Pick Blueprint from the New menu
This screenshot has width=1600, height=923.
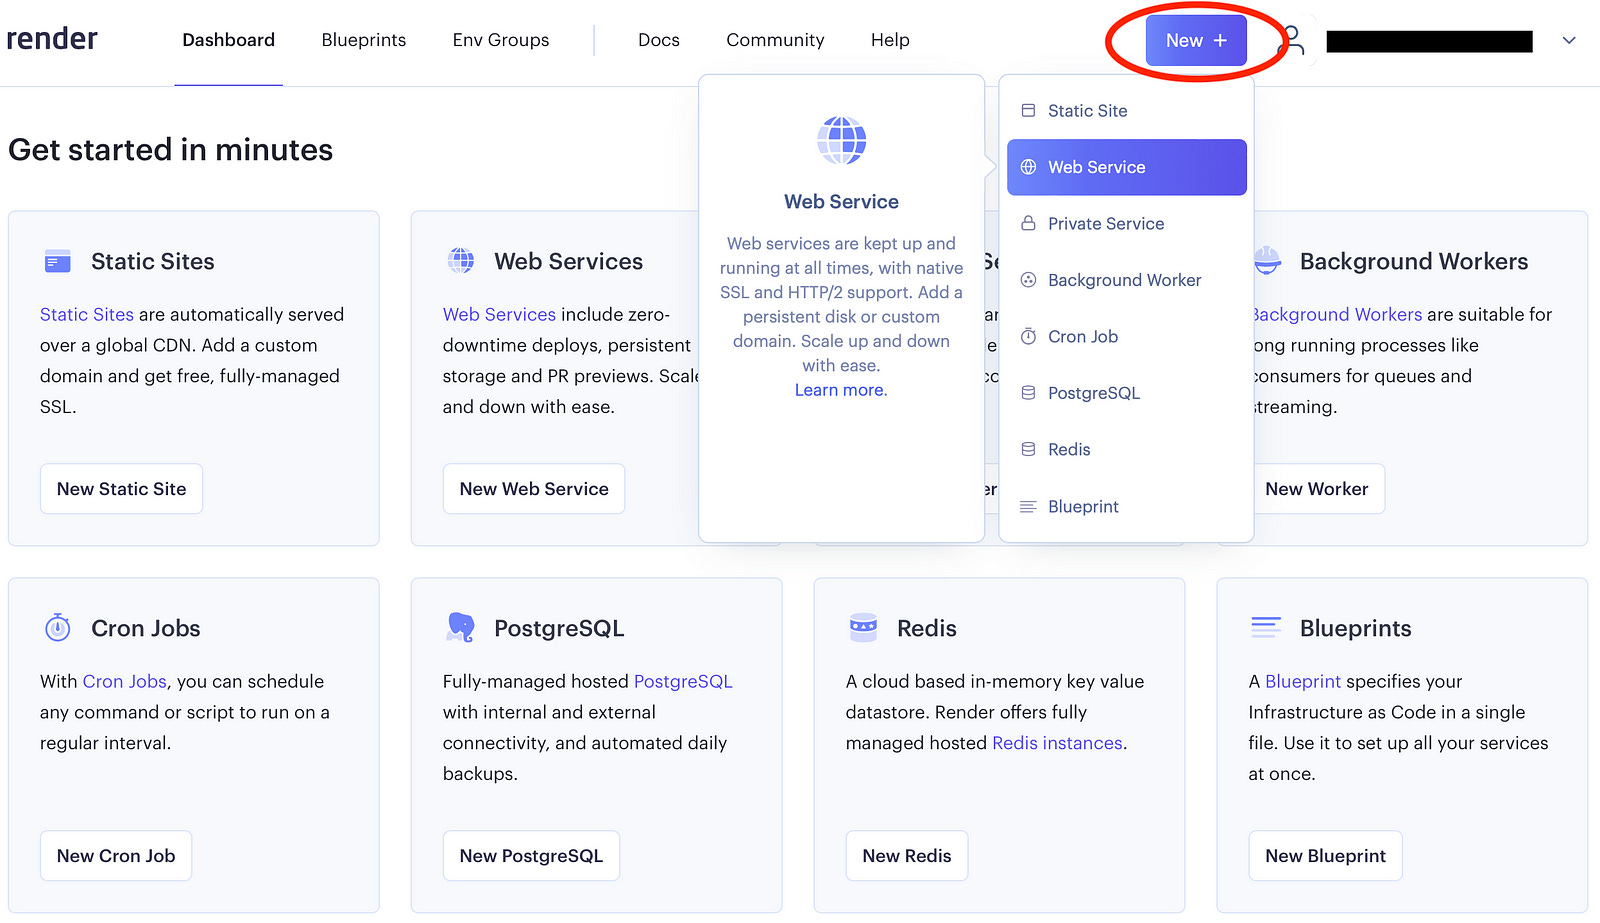pyautogui.click(x=1126, y=507)
